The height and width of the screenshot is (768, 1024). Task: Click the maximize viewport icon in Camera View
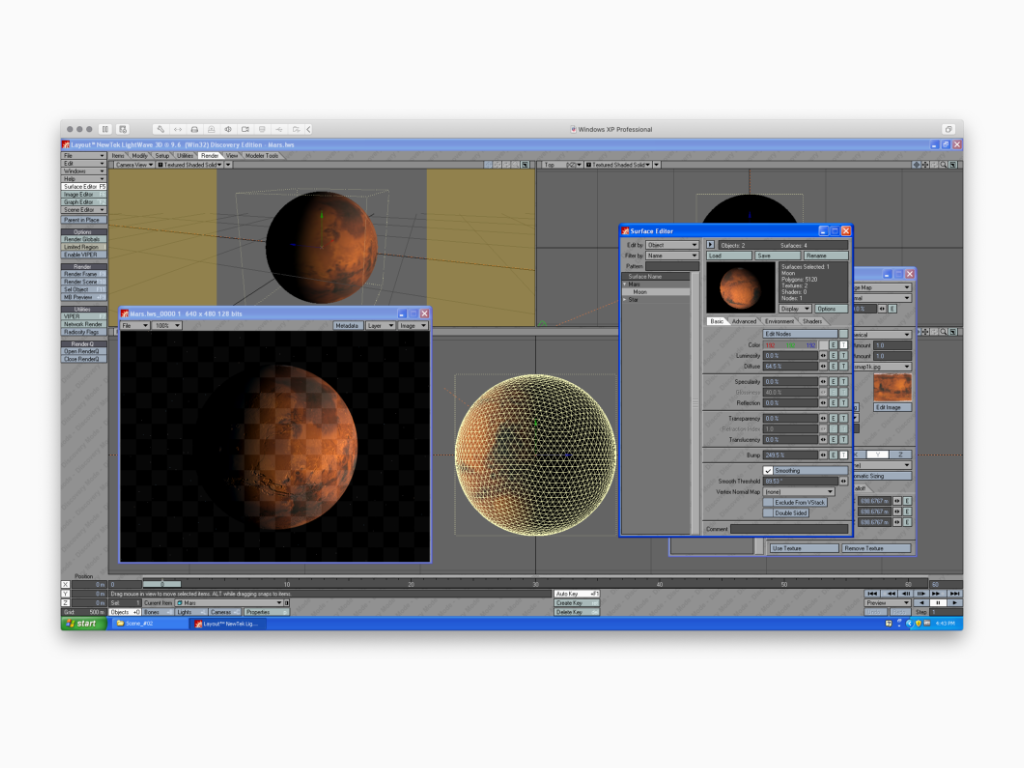coord(526,165)
